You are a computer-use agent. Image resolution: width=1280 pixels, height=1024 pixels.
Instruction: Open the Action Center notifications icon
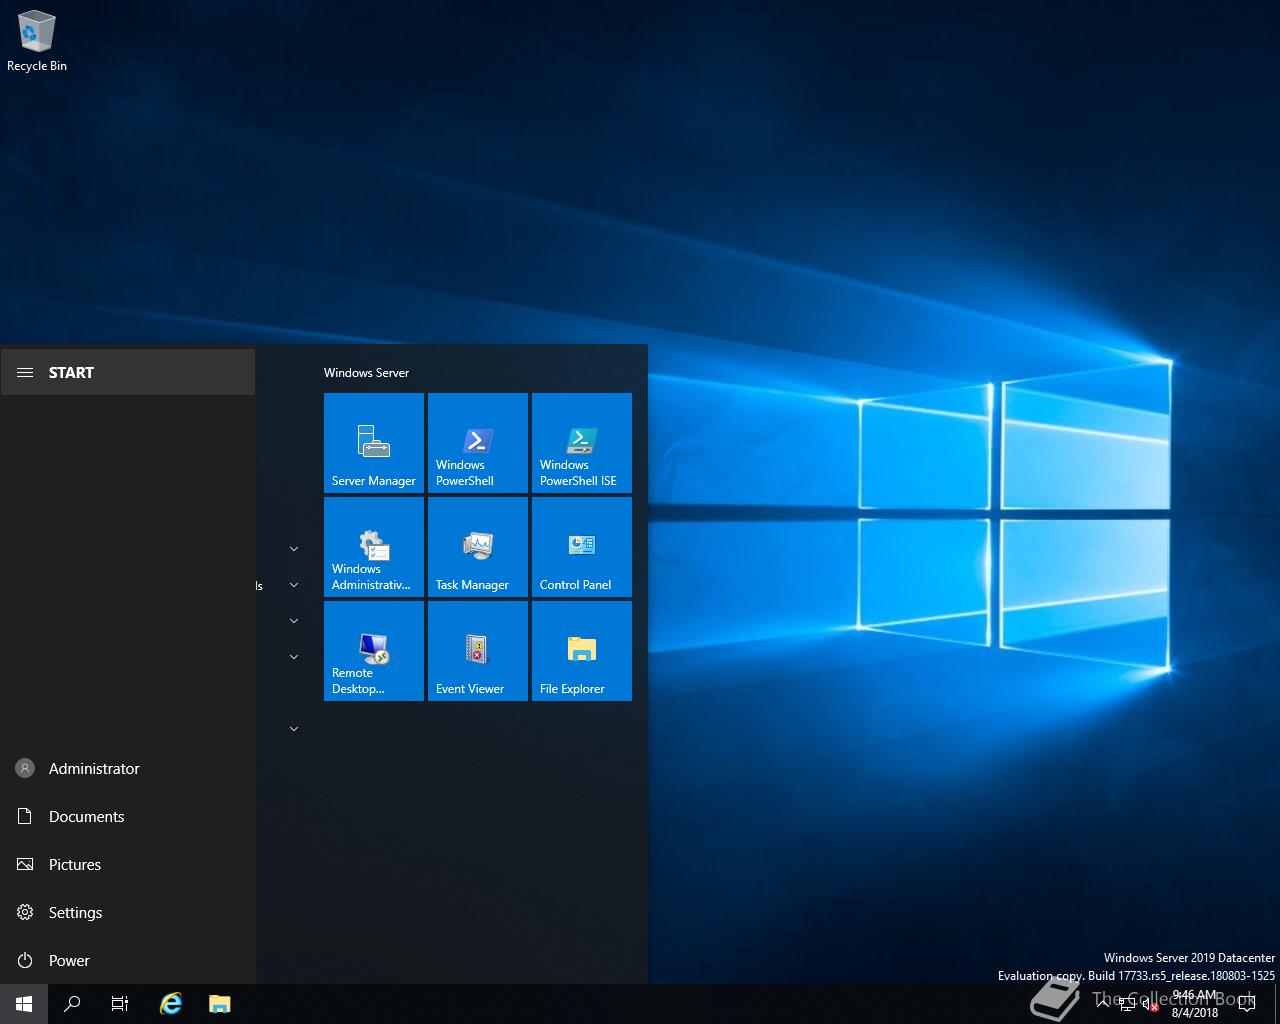(x=1247, y=1004)
